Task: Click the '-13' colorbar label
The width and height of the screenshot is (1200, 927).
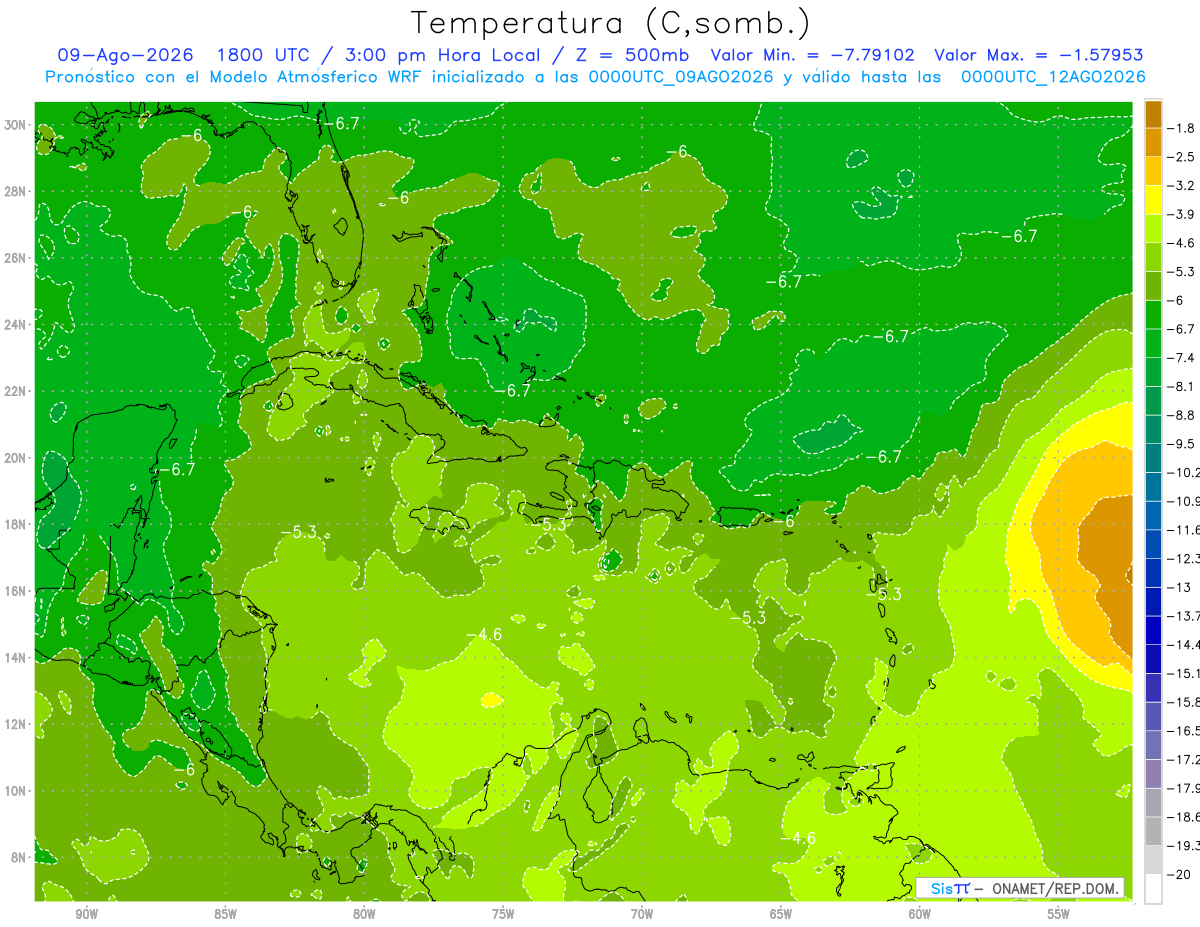Action: (1179, 588)
